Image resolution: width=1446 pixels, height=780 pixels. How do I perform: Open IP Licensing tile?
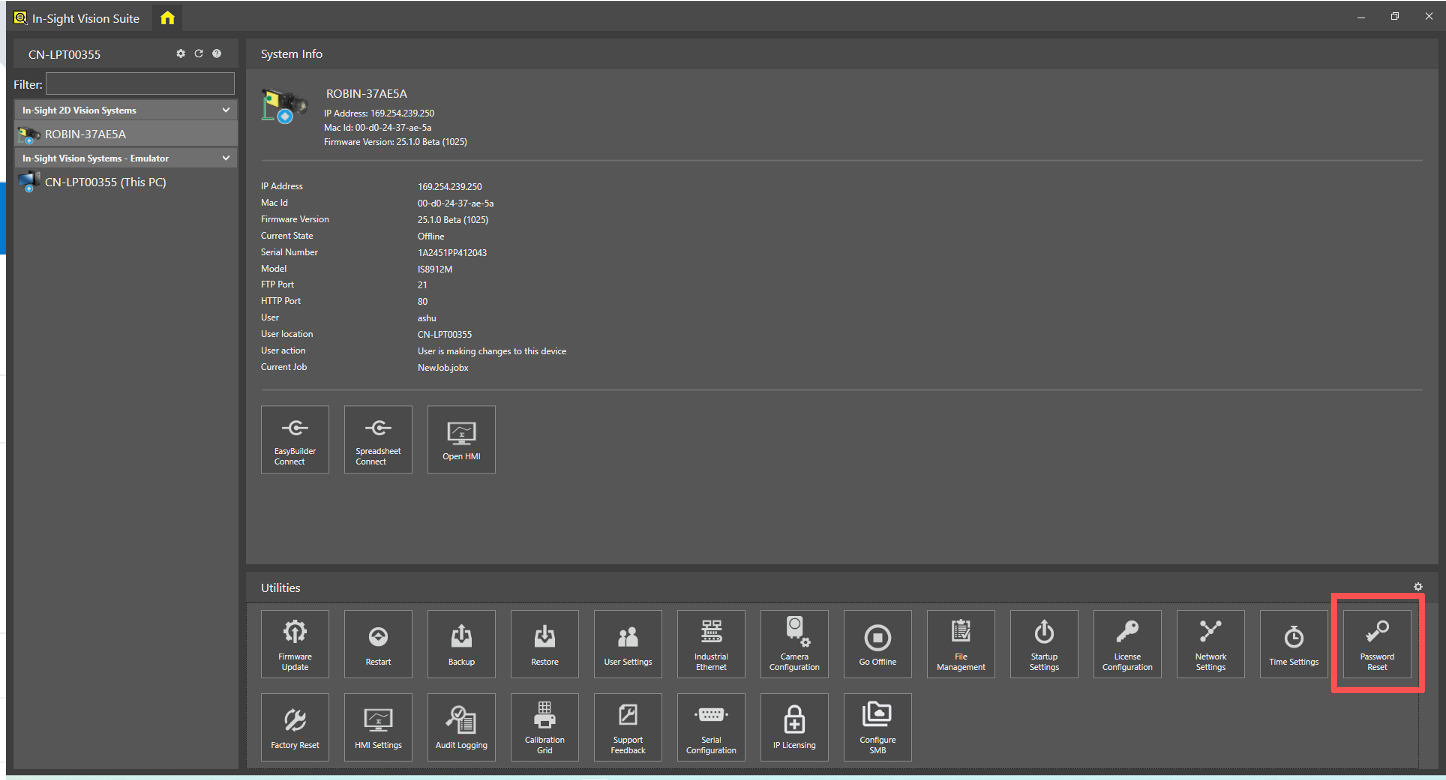tap(794, 727)
